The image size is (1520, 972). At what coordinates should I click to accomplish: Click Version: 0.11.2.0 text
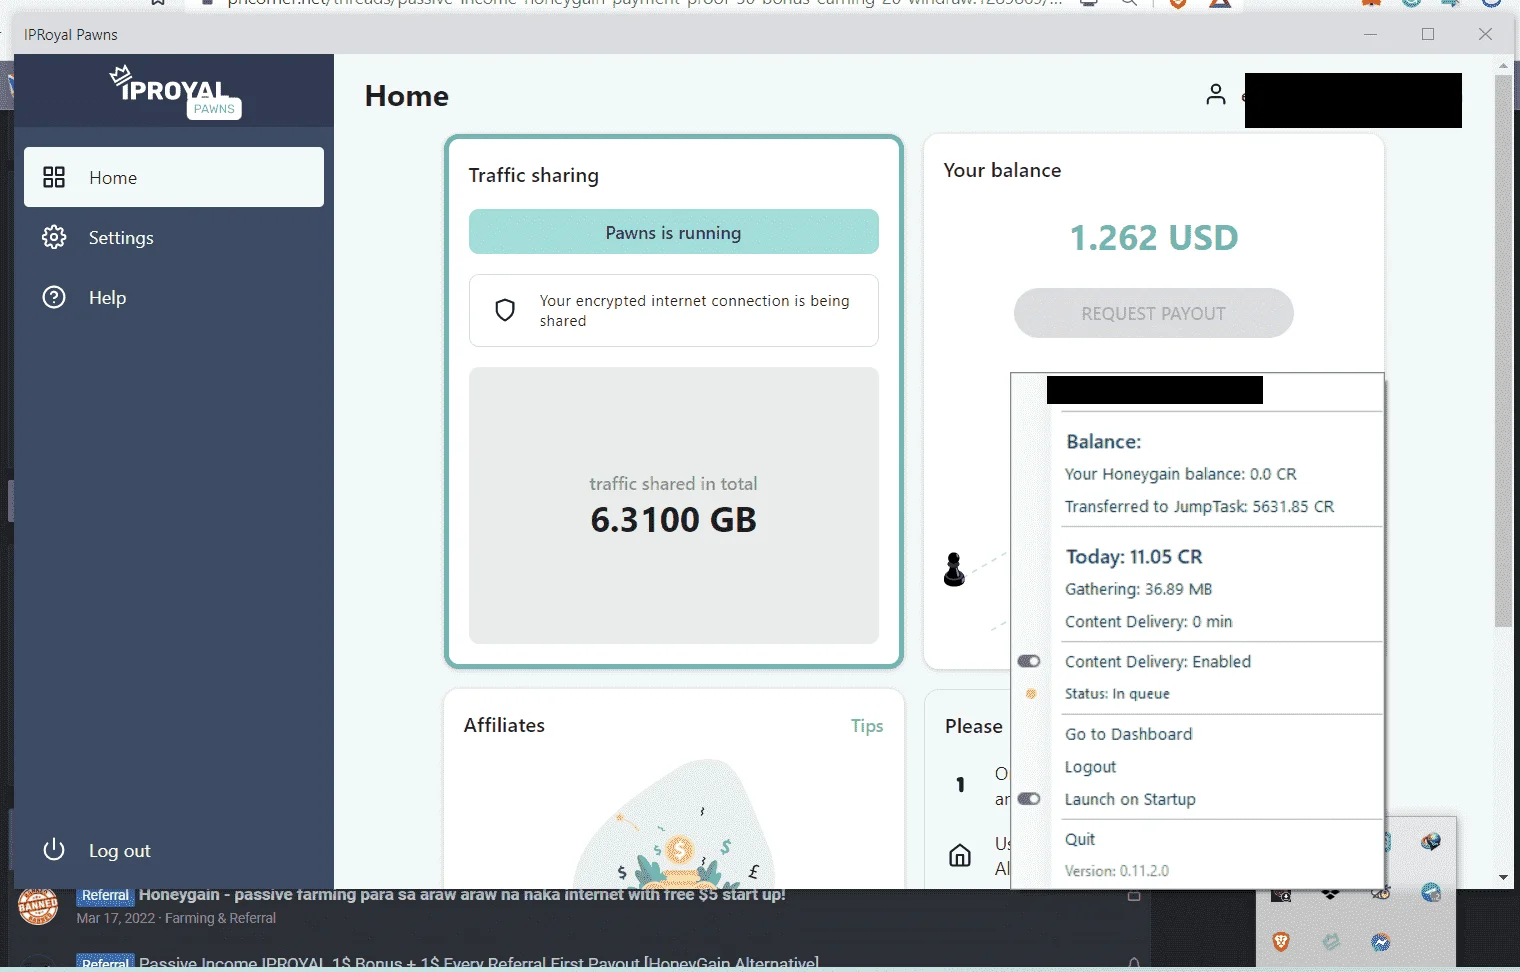(1117, 871)
